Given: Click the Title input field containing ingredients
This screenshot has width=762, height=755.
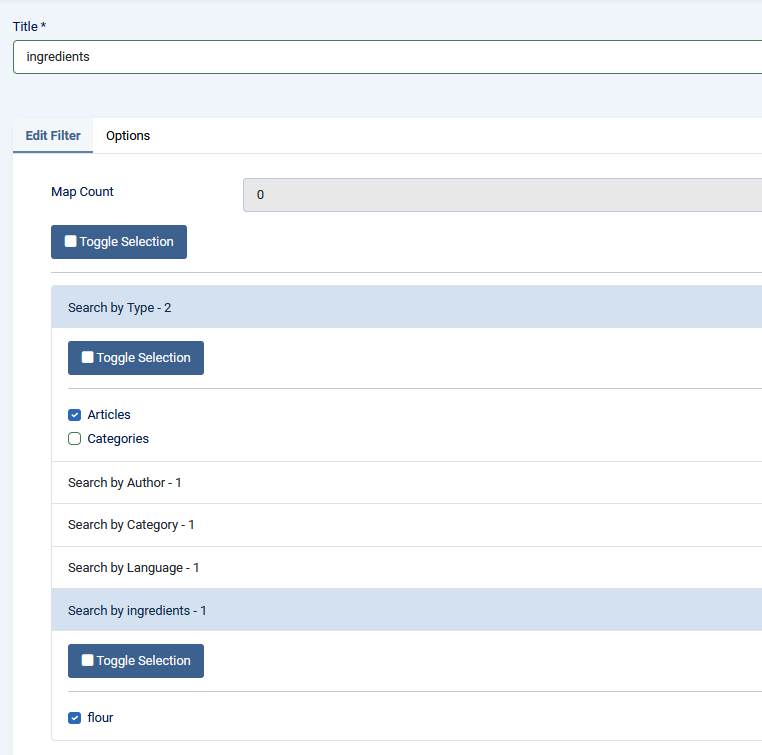Looking at the screenshot, I should 387,57.
